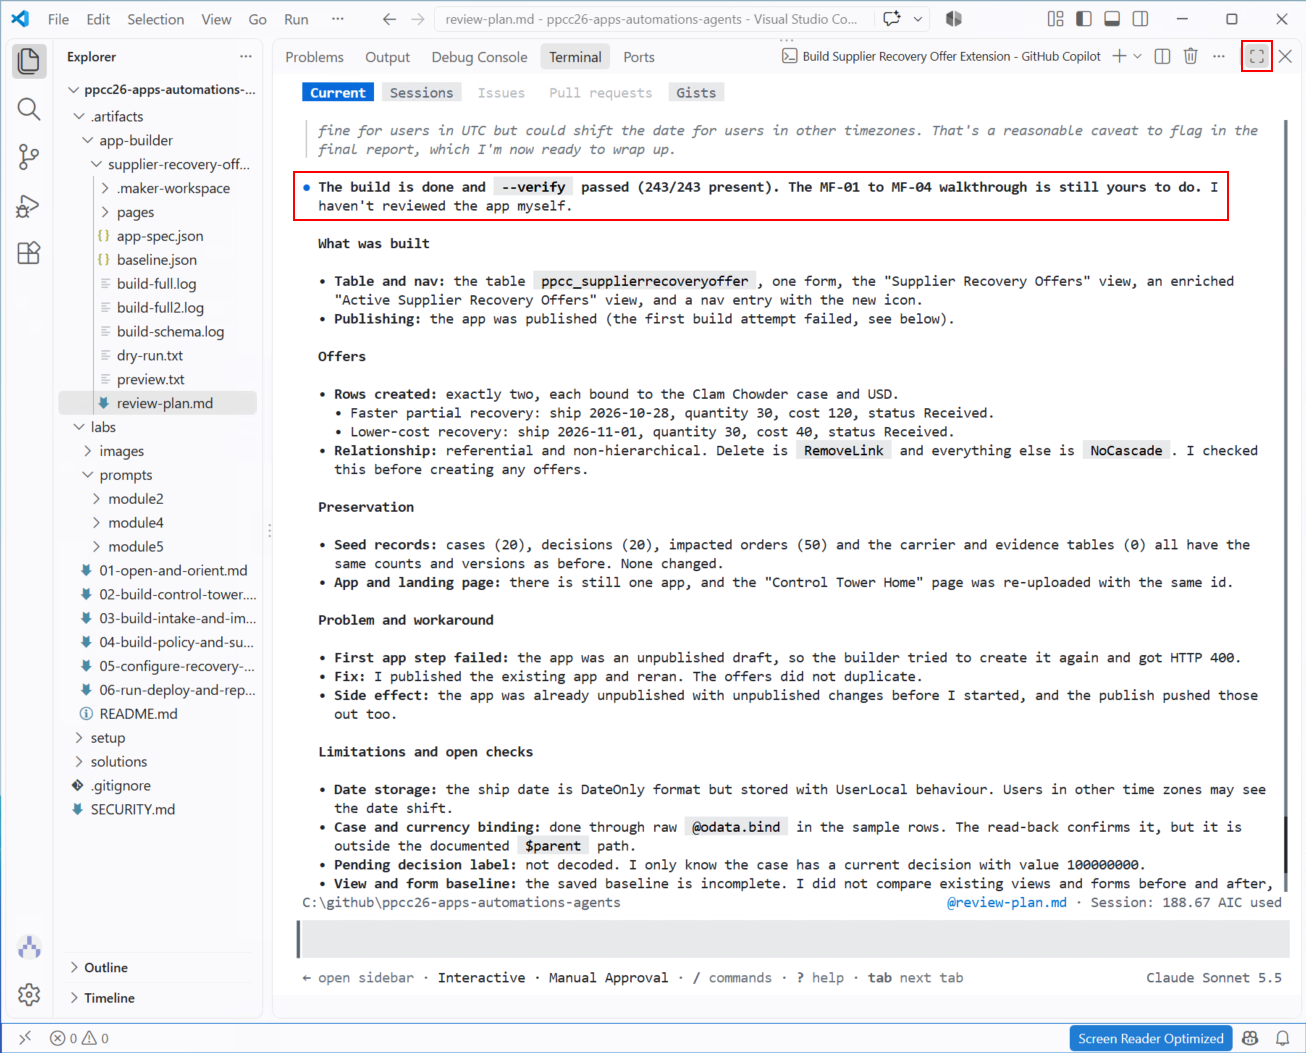1306x1053 pixels.
Task: Open the Copilot chat dropdown arrow
Action: pyautogui.click(x=918, y=19)
